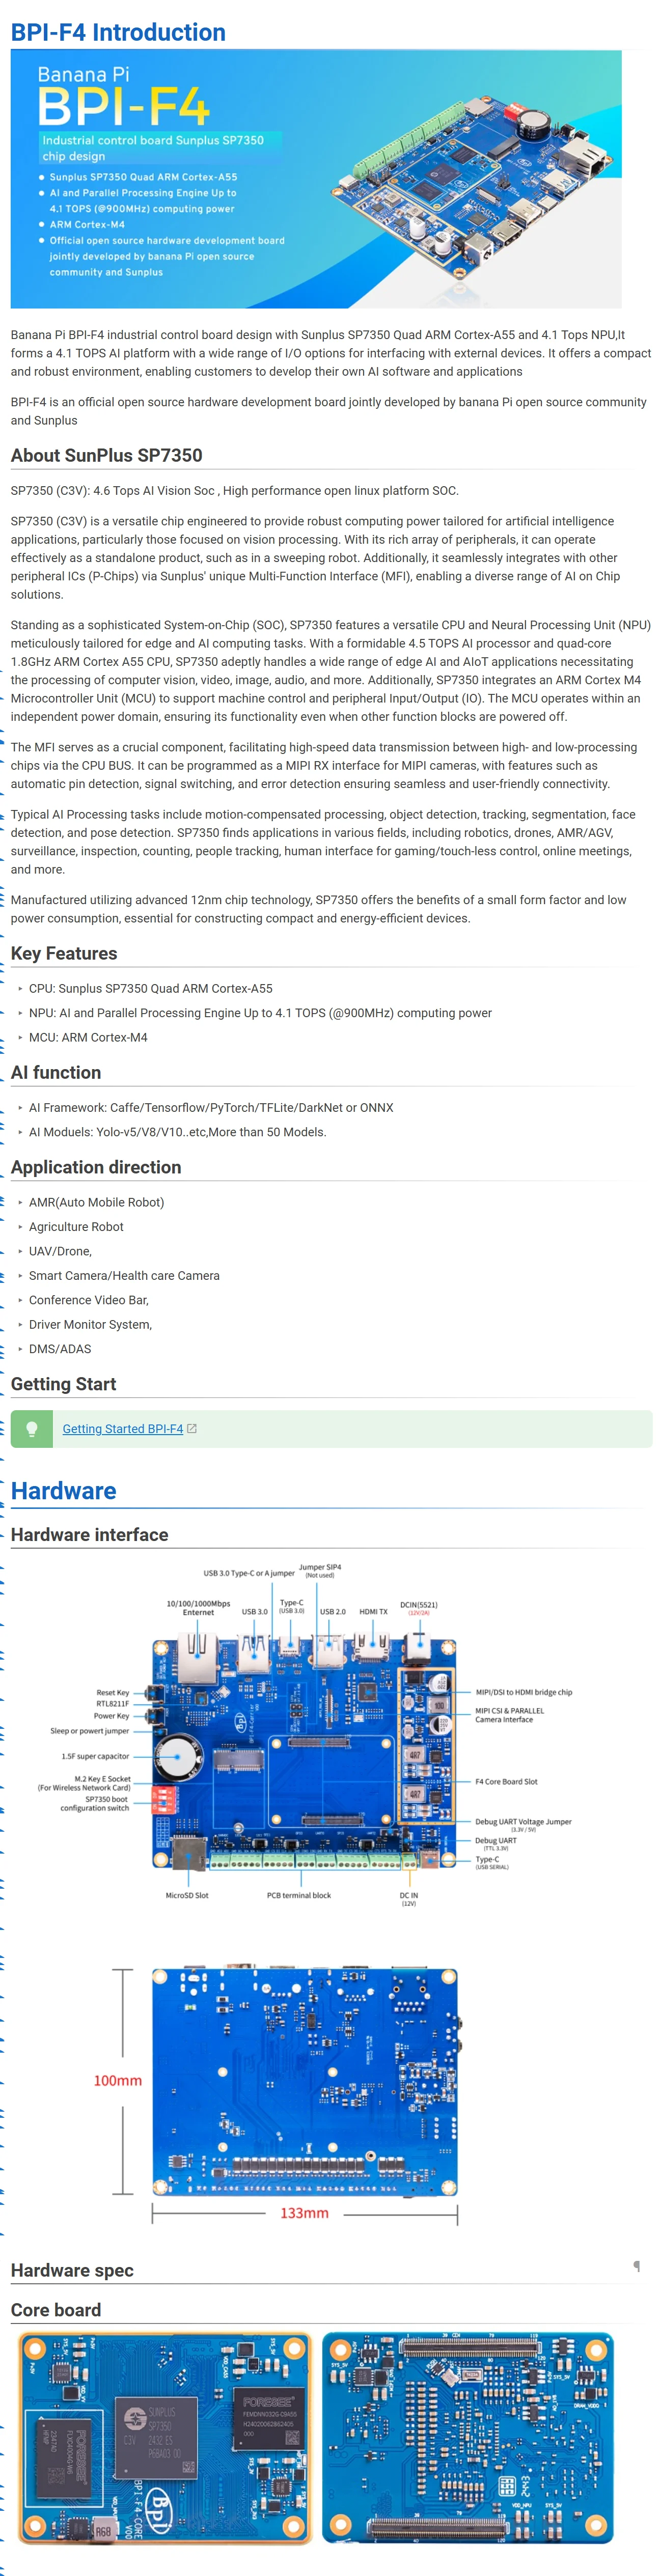Image resolution: width=661 pixels, height=2576 pixels.
Task: Click the green lightbulb tip icon
Action: pos(32,1428)
